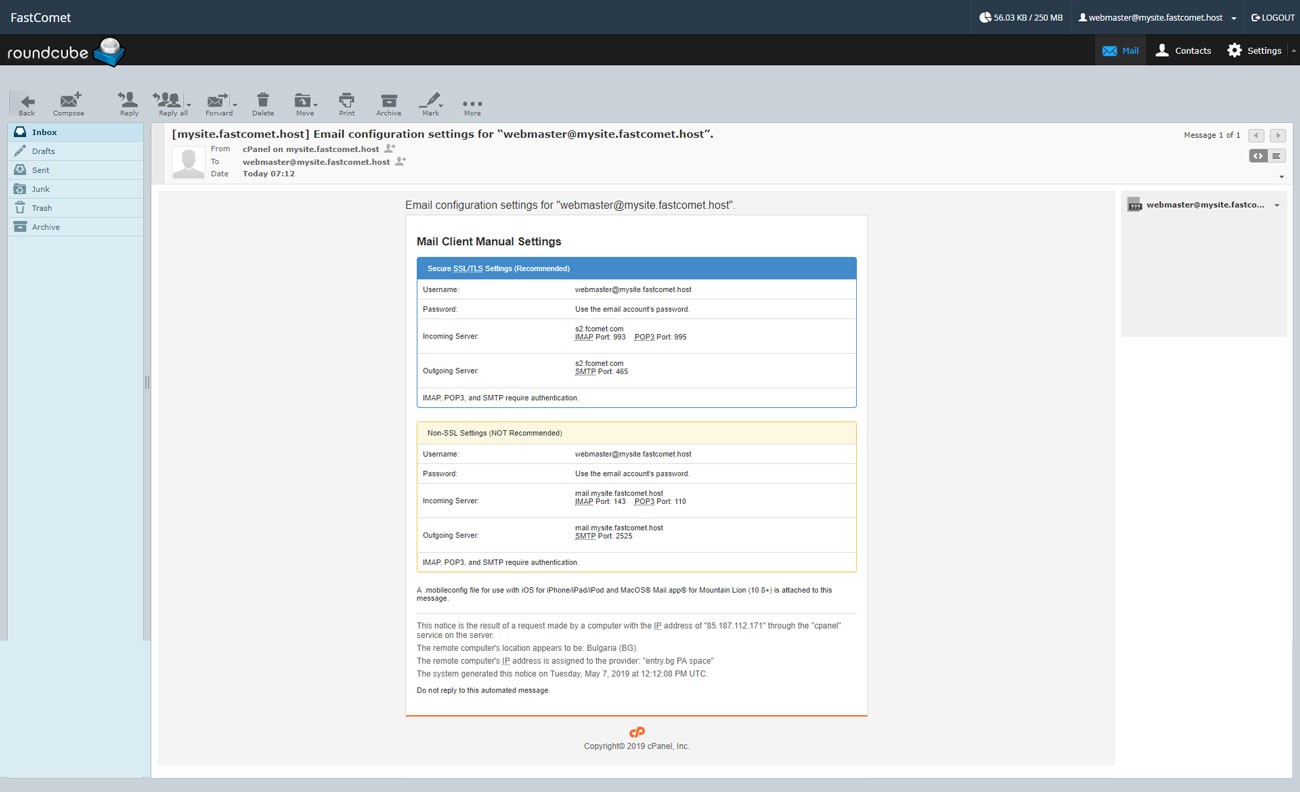Click the More actions icon

pos(471,100)
